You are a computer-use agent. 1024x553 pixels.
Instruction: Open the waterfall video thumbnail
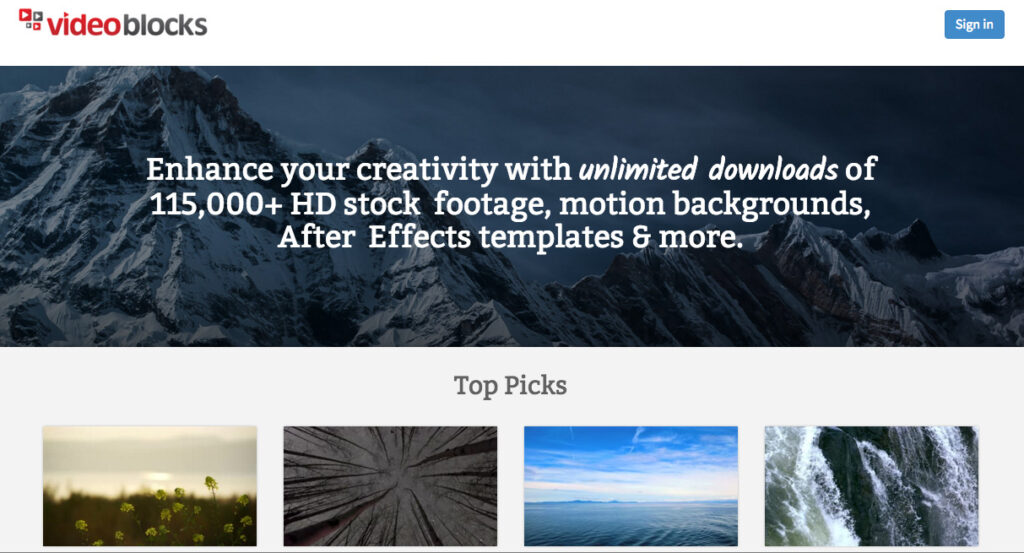(871, 486)
